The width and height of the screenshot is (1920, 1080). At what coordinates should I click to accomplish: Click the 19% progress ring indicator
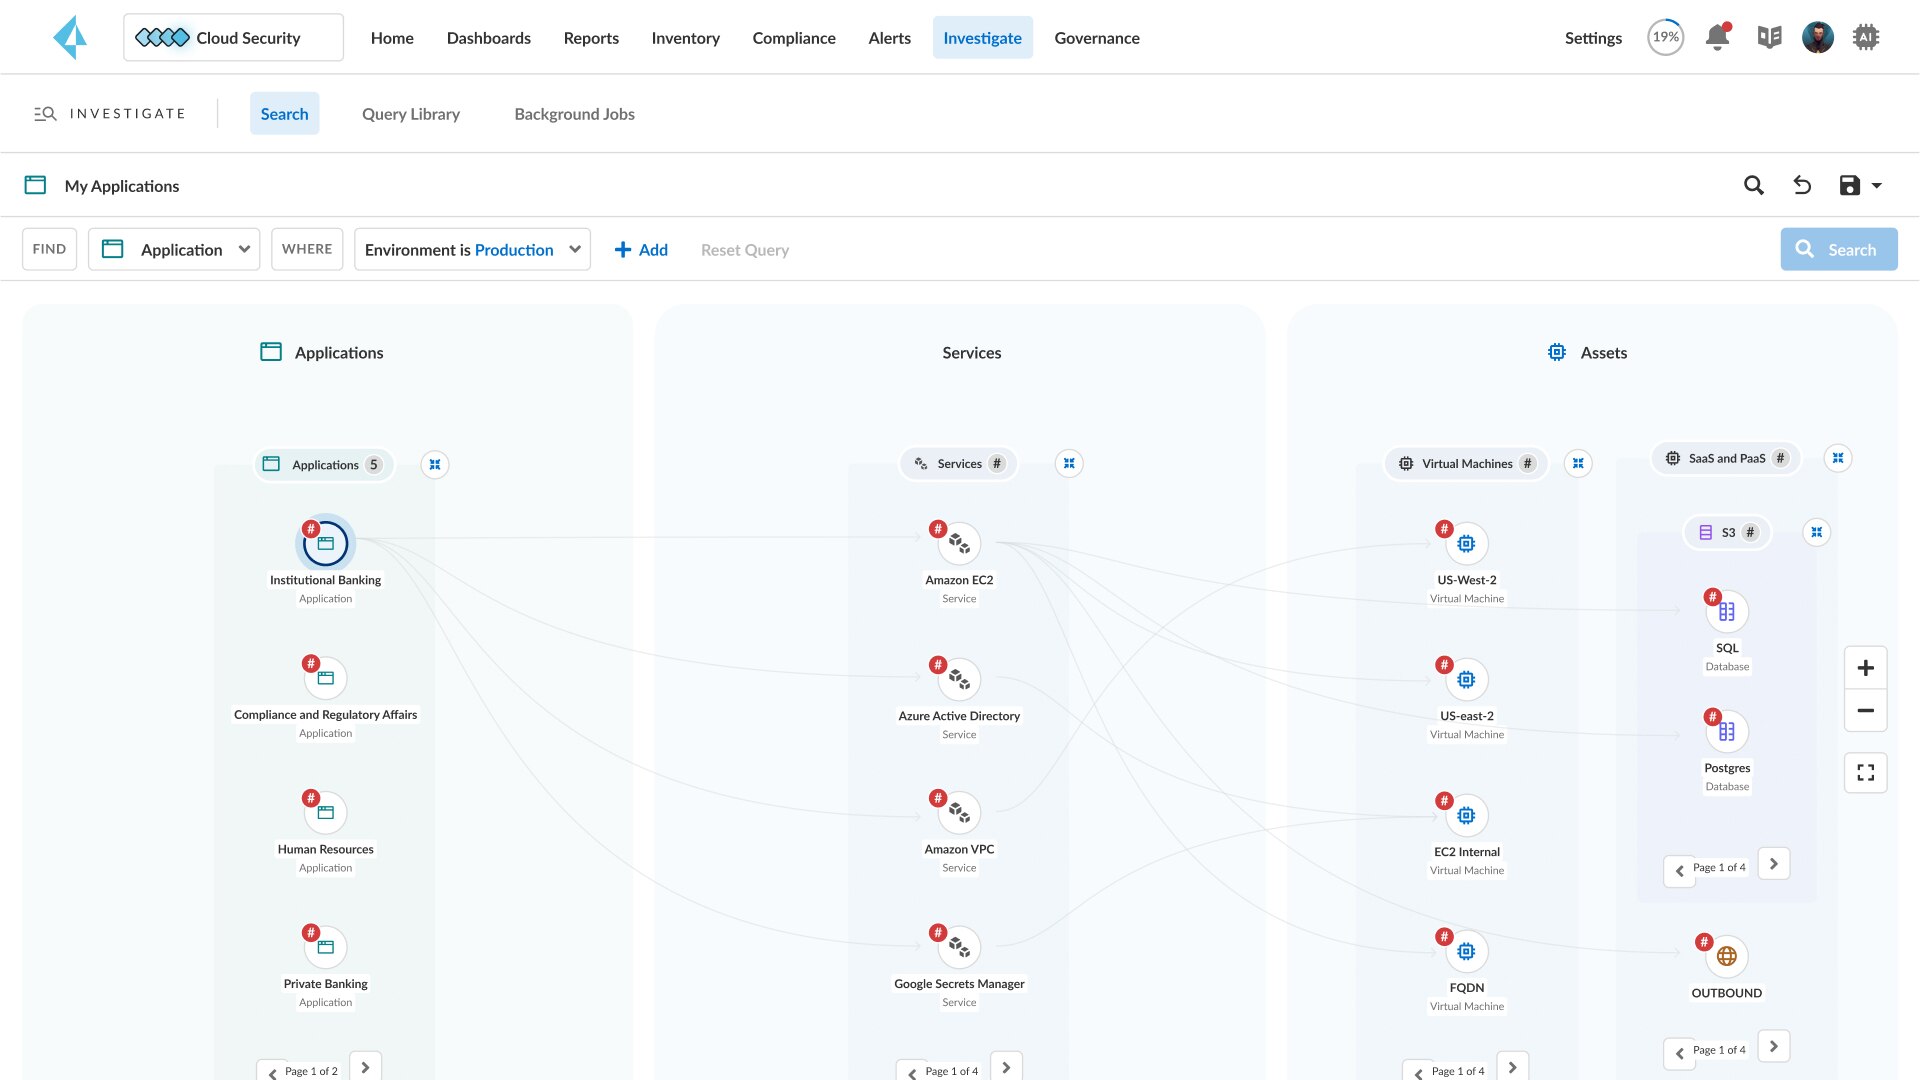coord(1664,36)
